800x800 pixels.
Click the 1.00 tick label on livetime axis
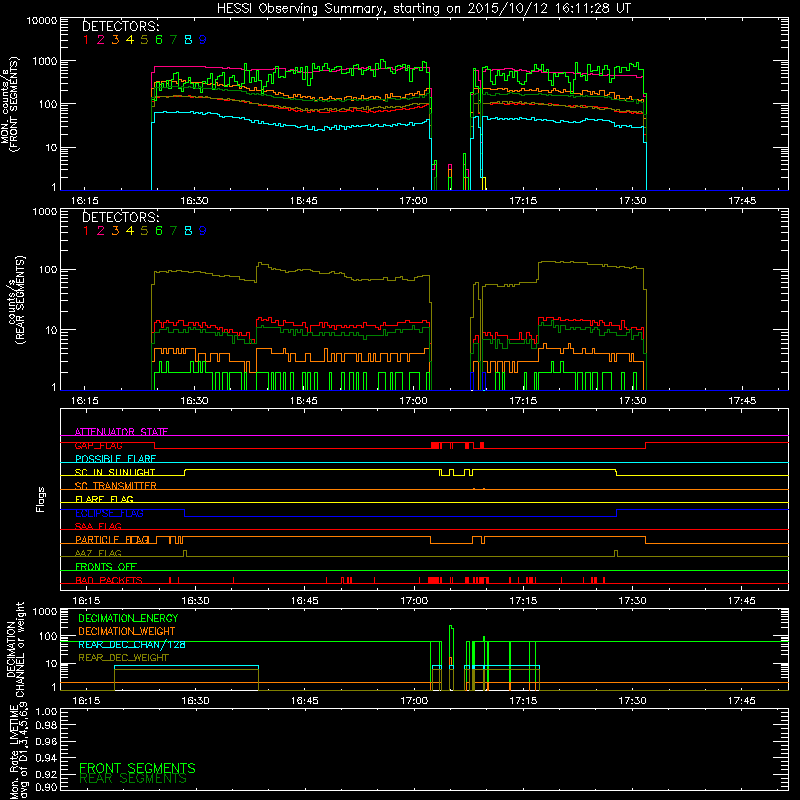pyautogui.click(x=47, y=711)
